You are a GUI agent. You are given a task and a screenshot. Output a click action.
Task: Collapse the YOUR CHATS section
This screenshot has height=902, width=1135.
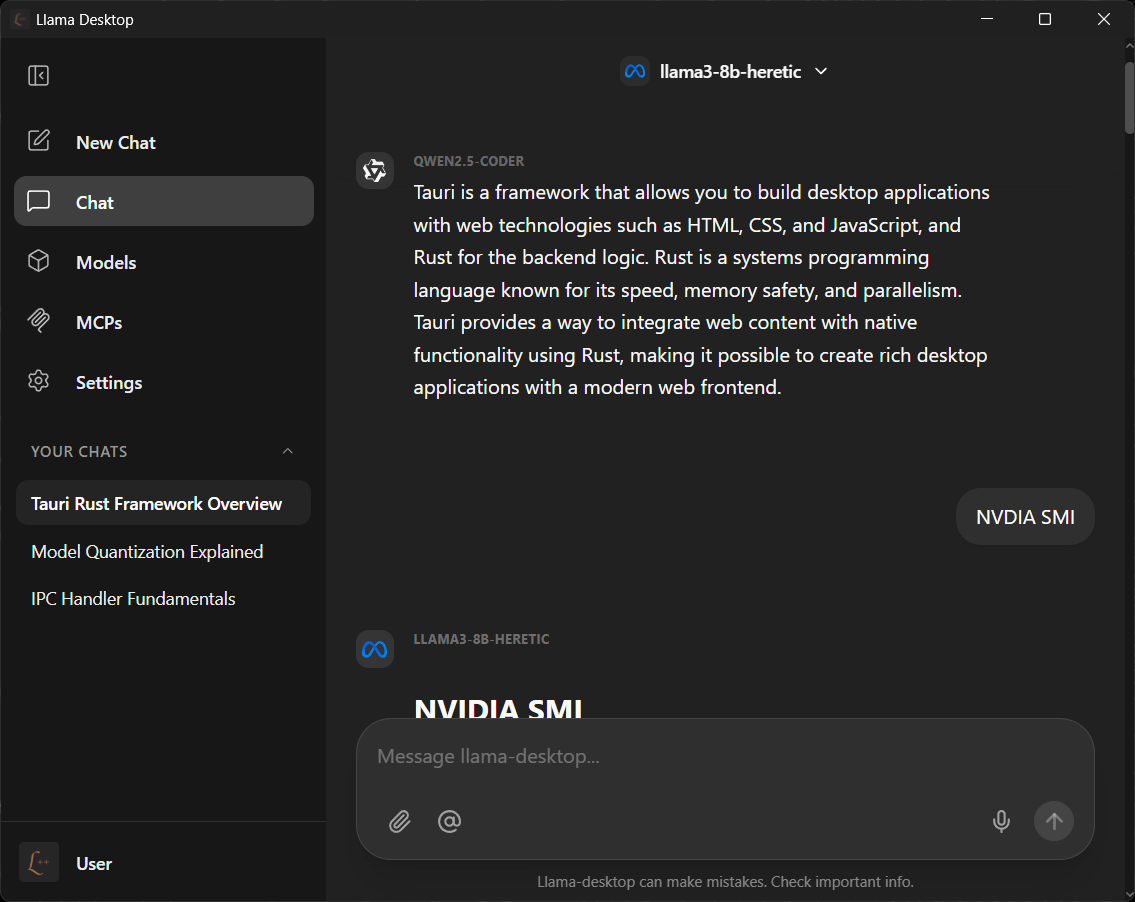pos(288,451)
